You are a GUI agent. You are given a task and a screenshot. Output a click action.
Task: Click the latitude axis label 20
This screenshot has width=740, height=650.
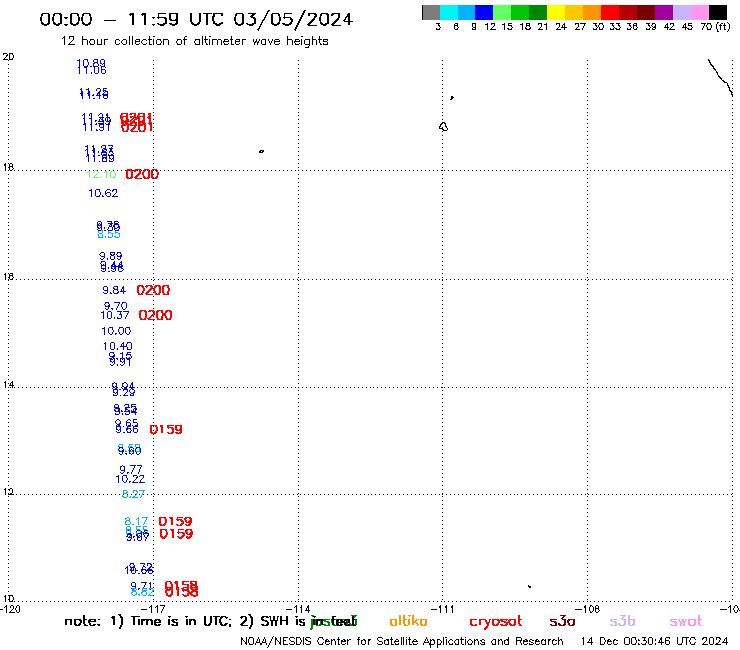(8, 57)
